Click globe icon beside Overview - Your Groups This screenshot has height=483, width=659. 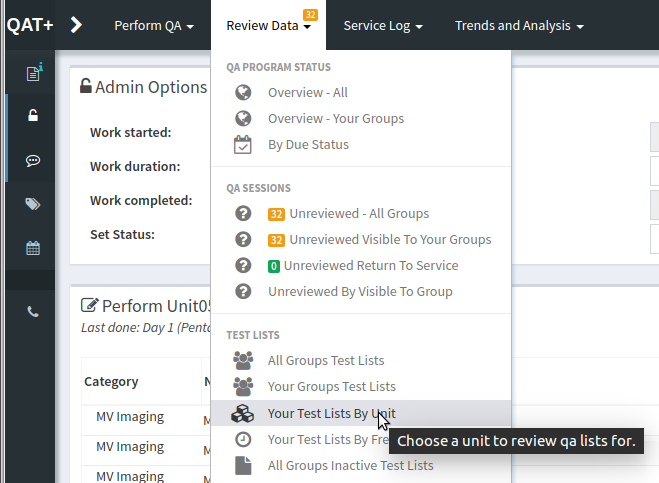[243, 119]
